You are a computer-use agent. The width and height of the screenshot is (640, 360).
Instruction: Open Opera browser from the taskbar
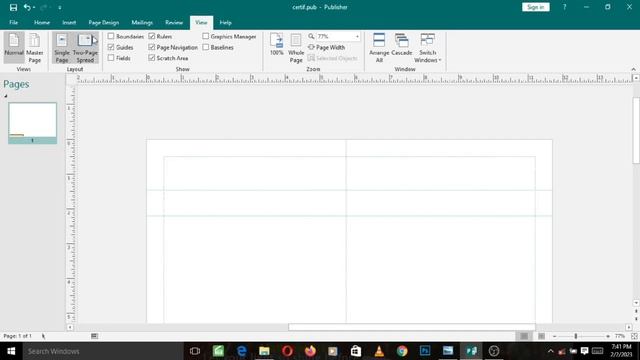tap(287, 351)
